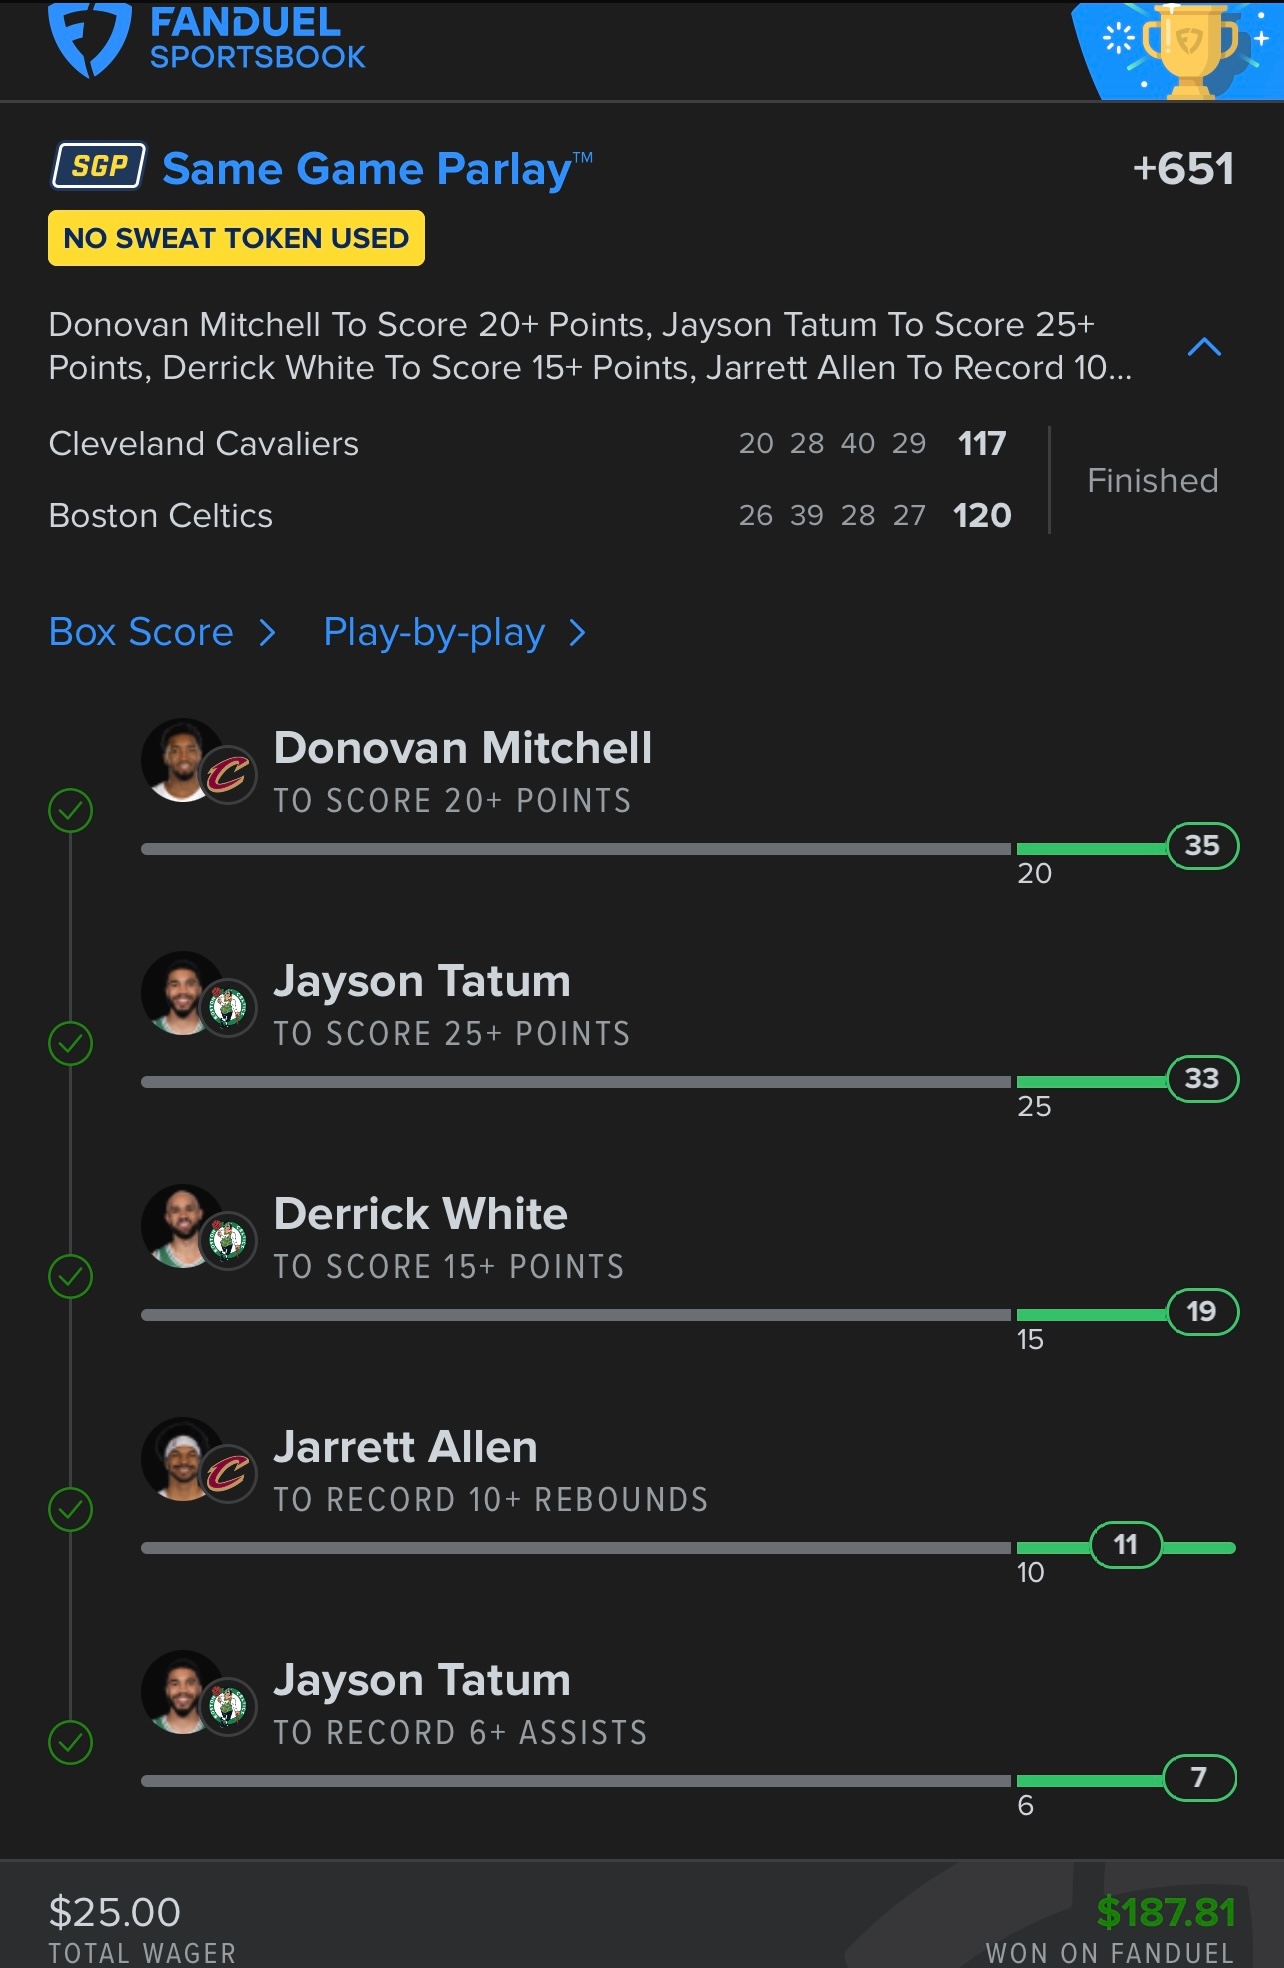Tap the No Sweat Token Used badge

[236, 238]
